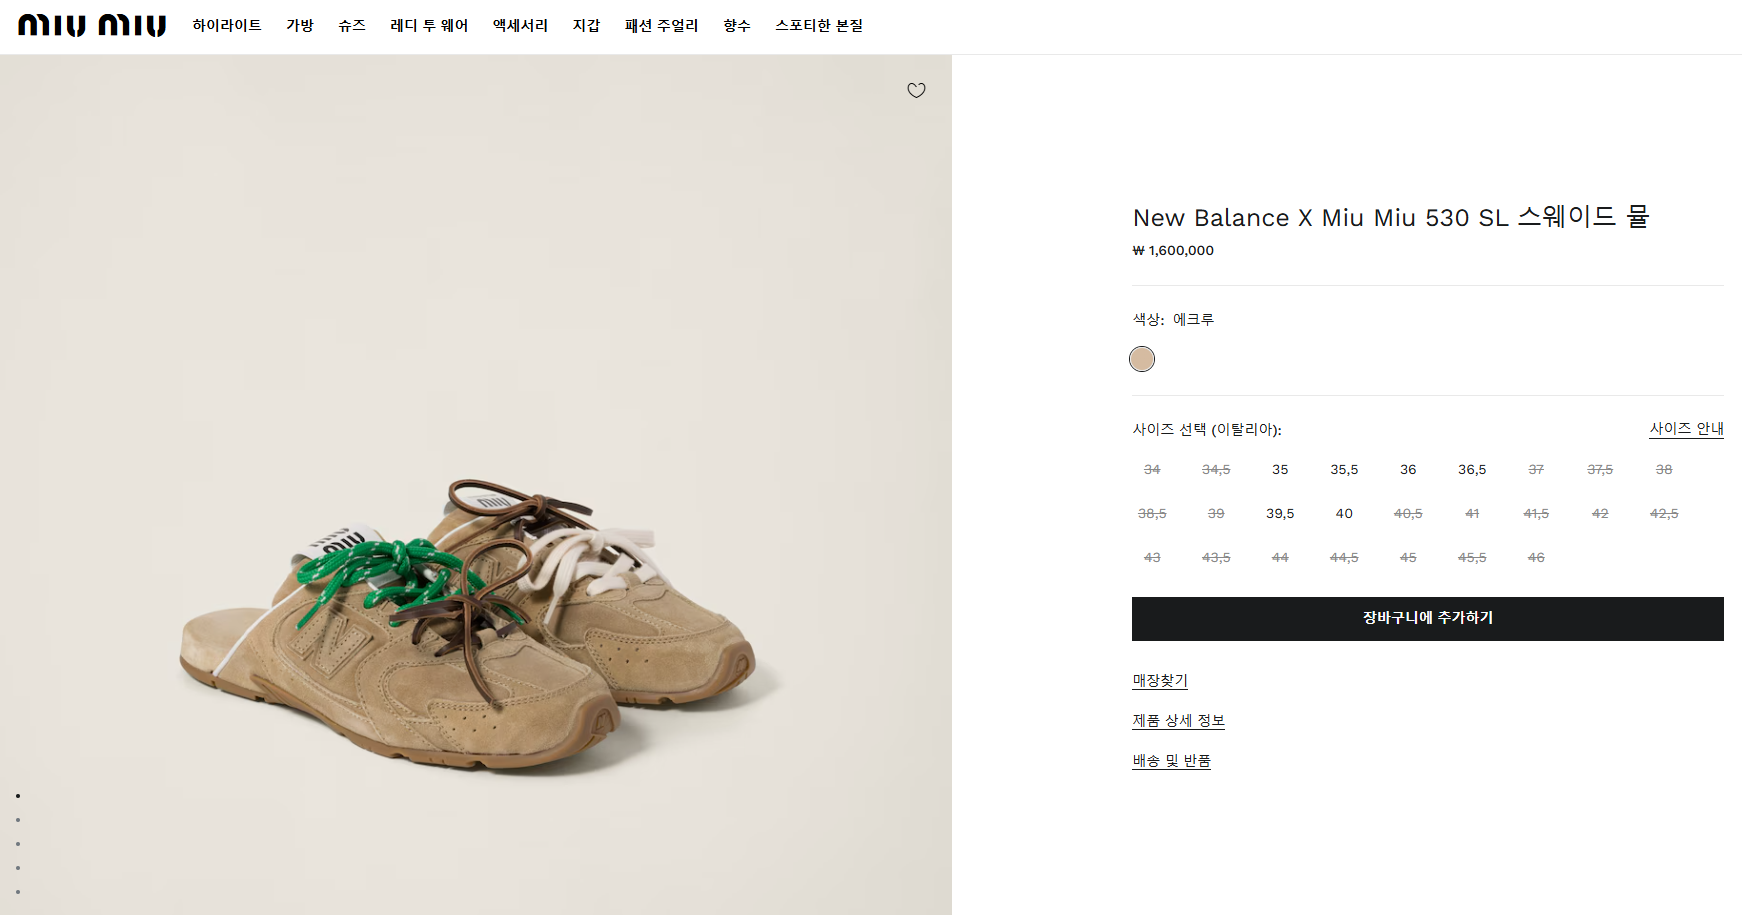1742x915 pixels.
Task: Select size 36,5
Action: pos(1472,469)
